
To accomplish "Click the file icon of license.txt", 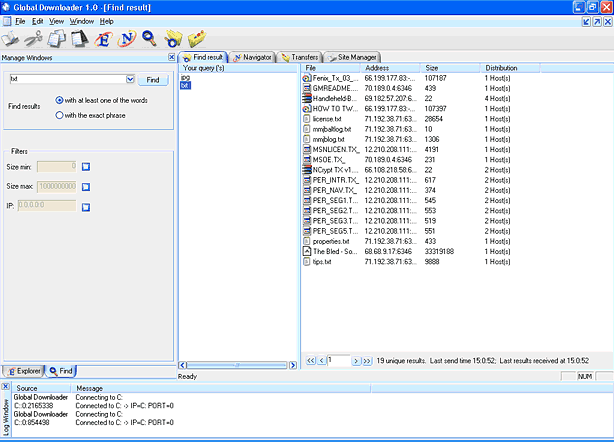I will (307, 119).
